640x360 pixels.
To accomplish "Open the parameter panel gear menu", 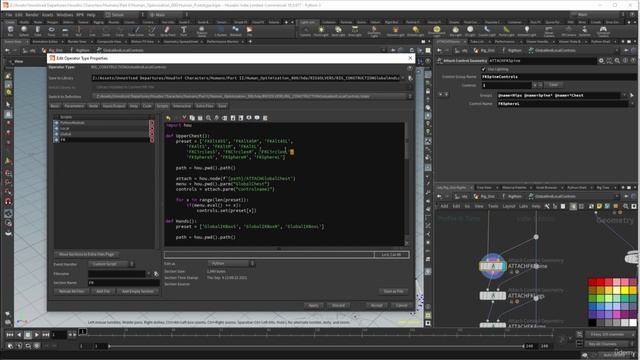I will click(601, 61).
